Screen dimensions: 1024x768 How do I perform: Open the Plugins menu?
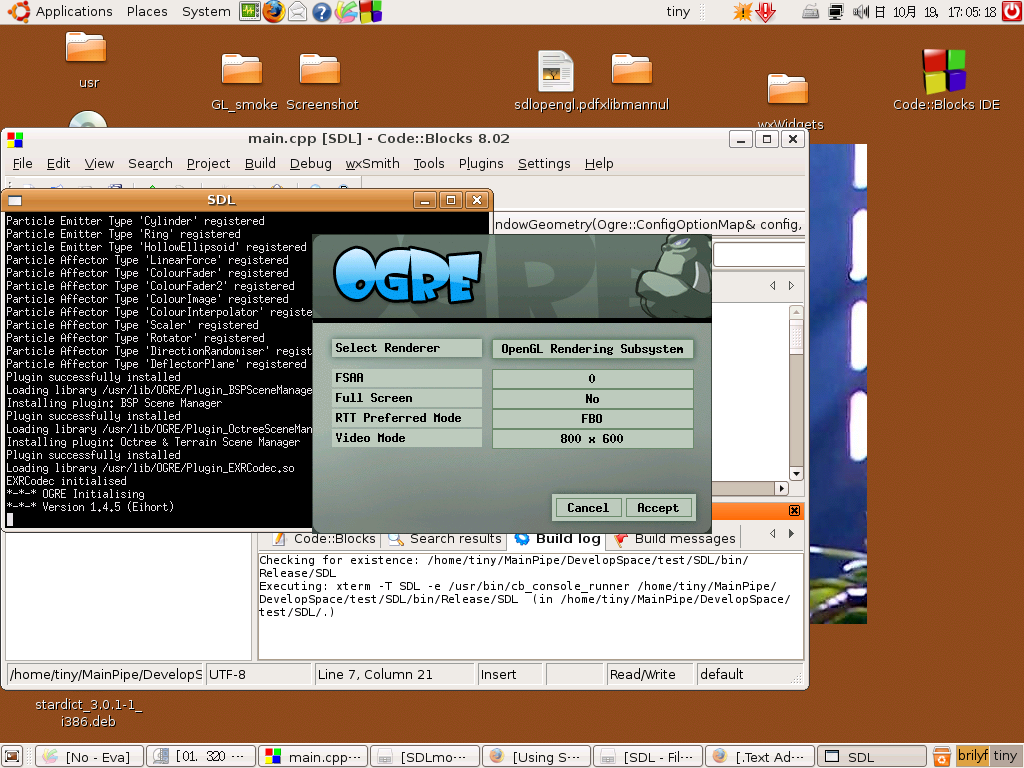(x=481, y=164)
